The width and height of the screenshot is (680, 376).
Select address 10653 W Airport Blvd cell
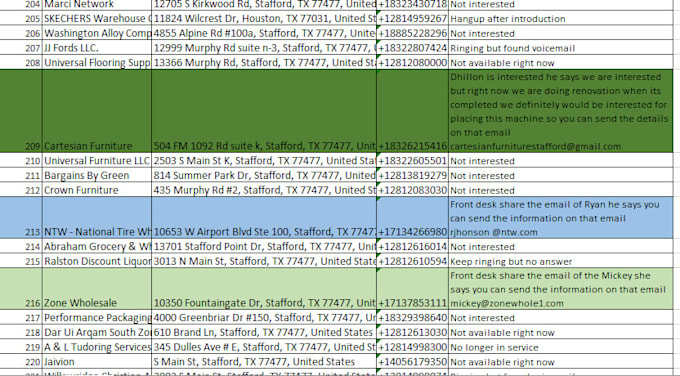264,218
